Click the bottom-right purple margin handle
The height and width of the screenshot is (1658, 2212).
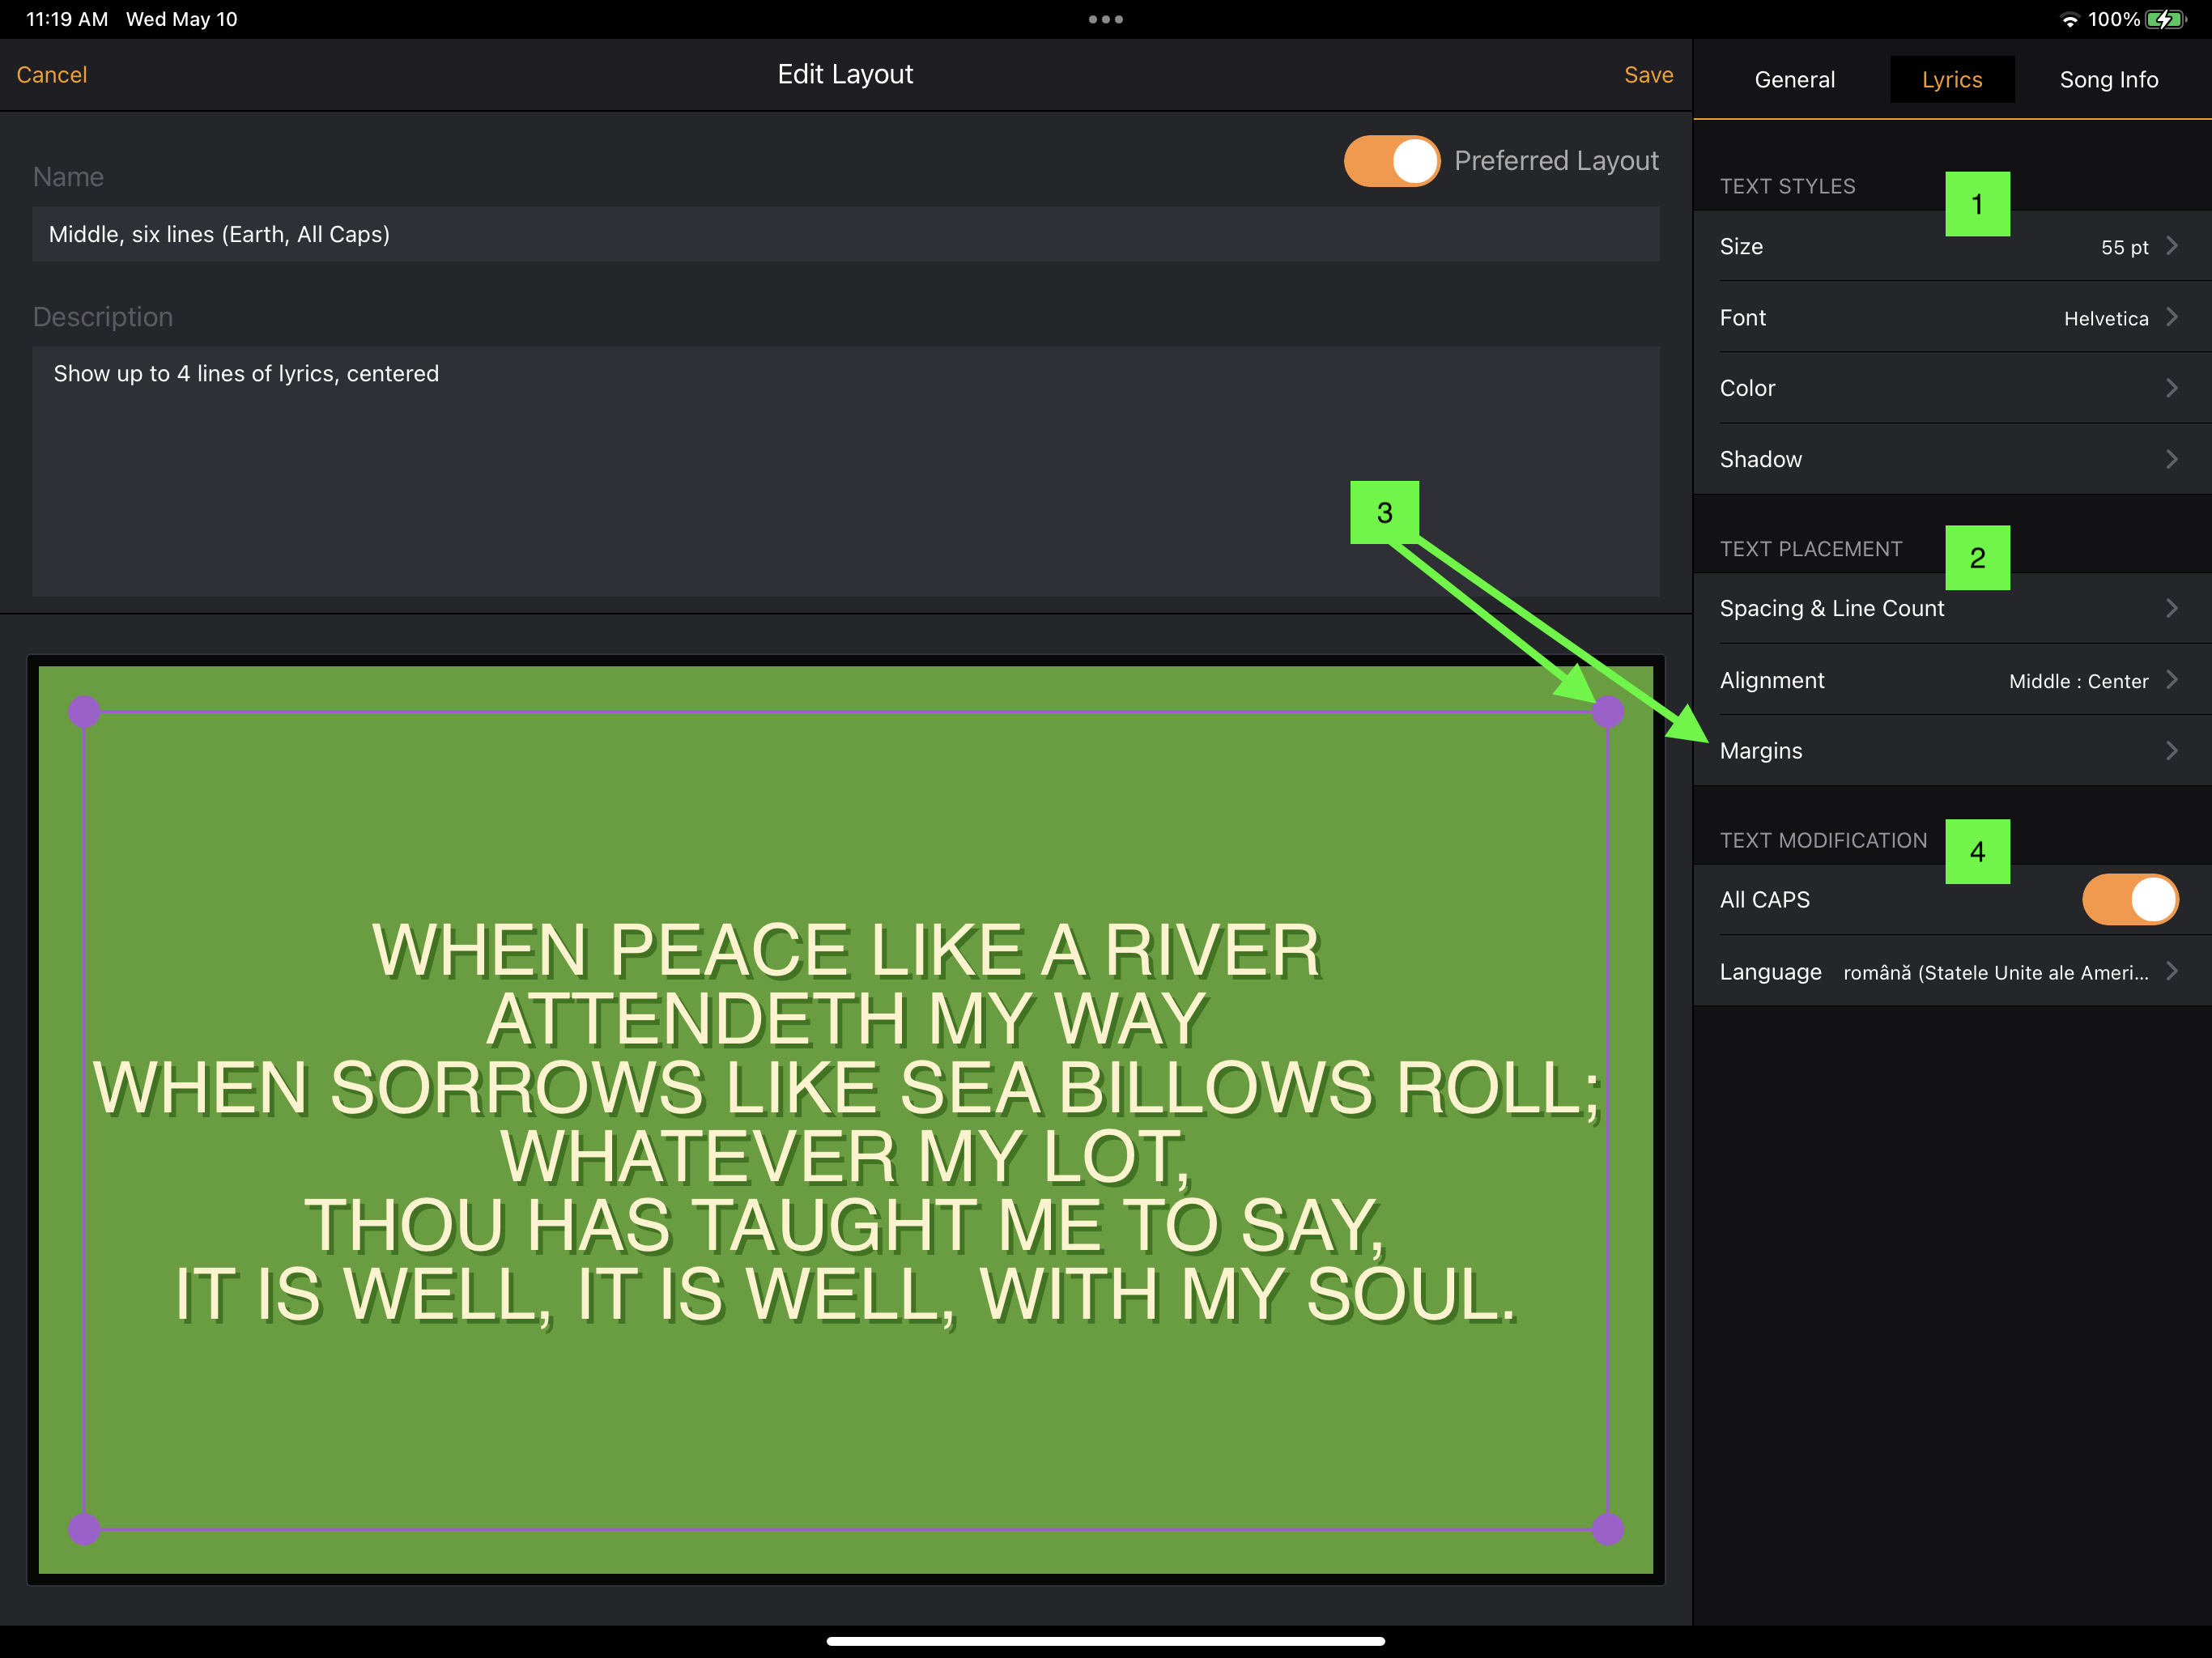[1607, 1528]
